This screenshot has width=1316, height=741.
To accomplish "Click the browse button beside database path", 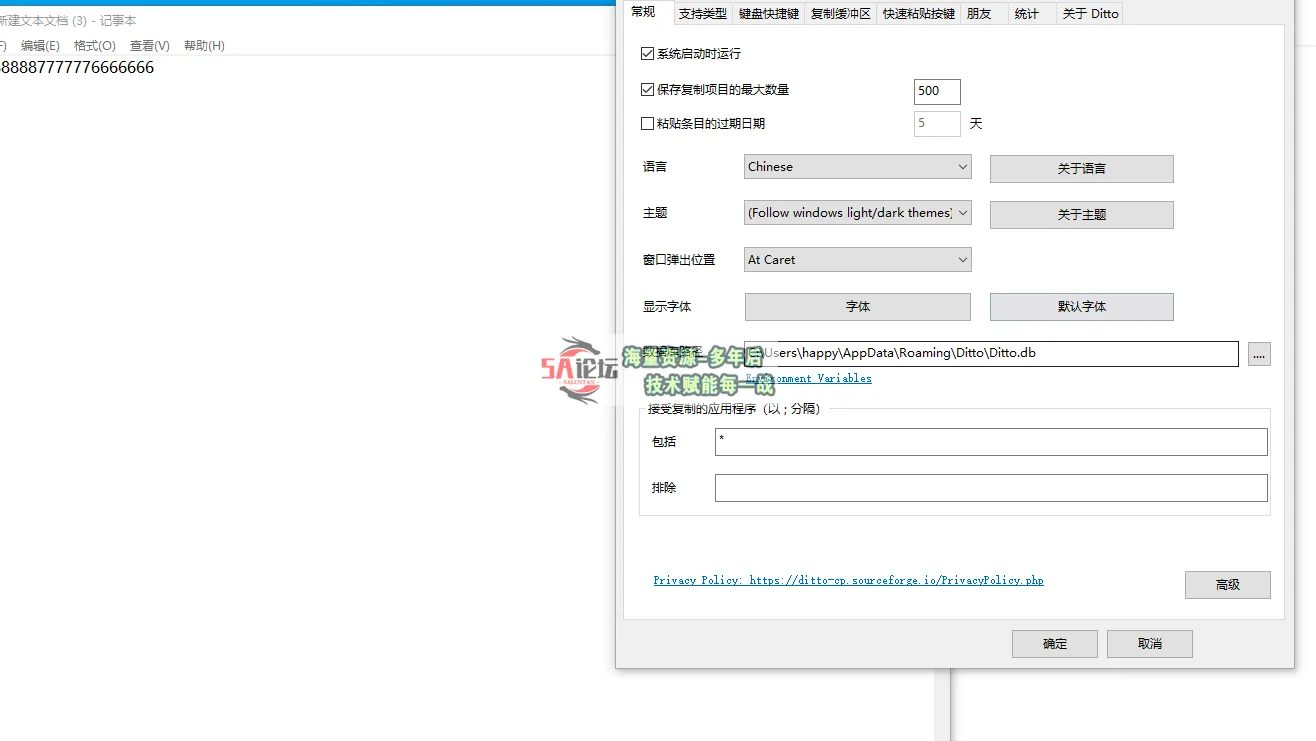I will (x=1259, y=353).
